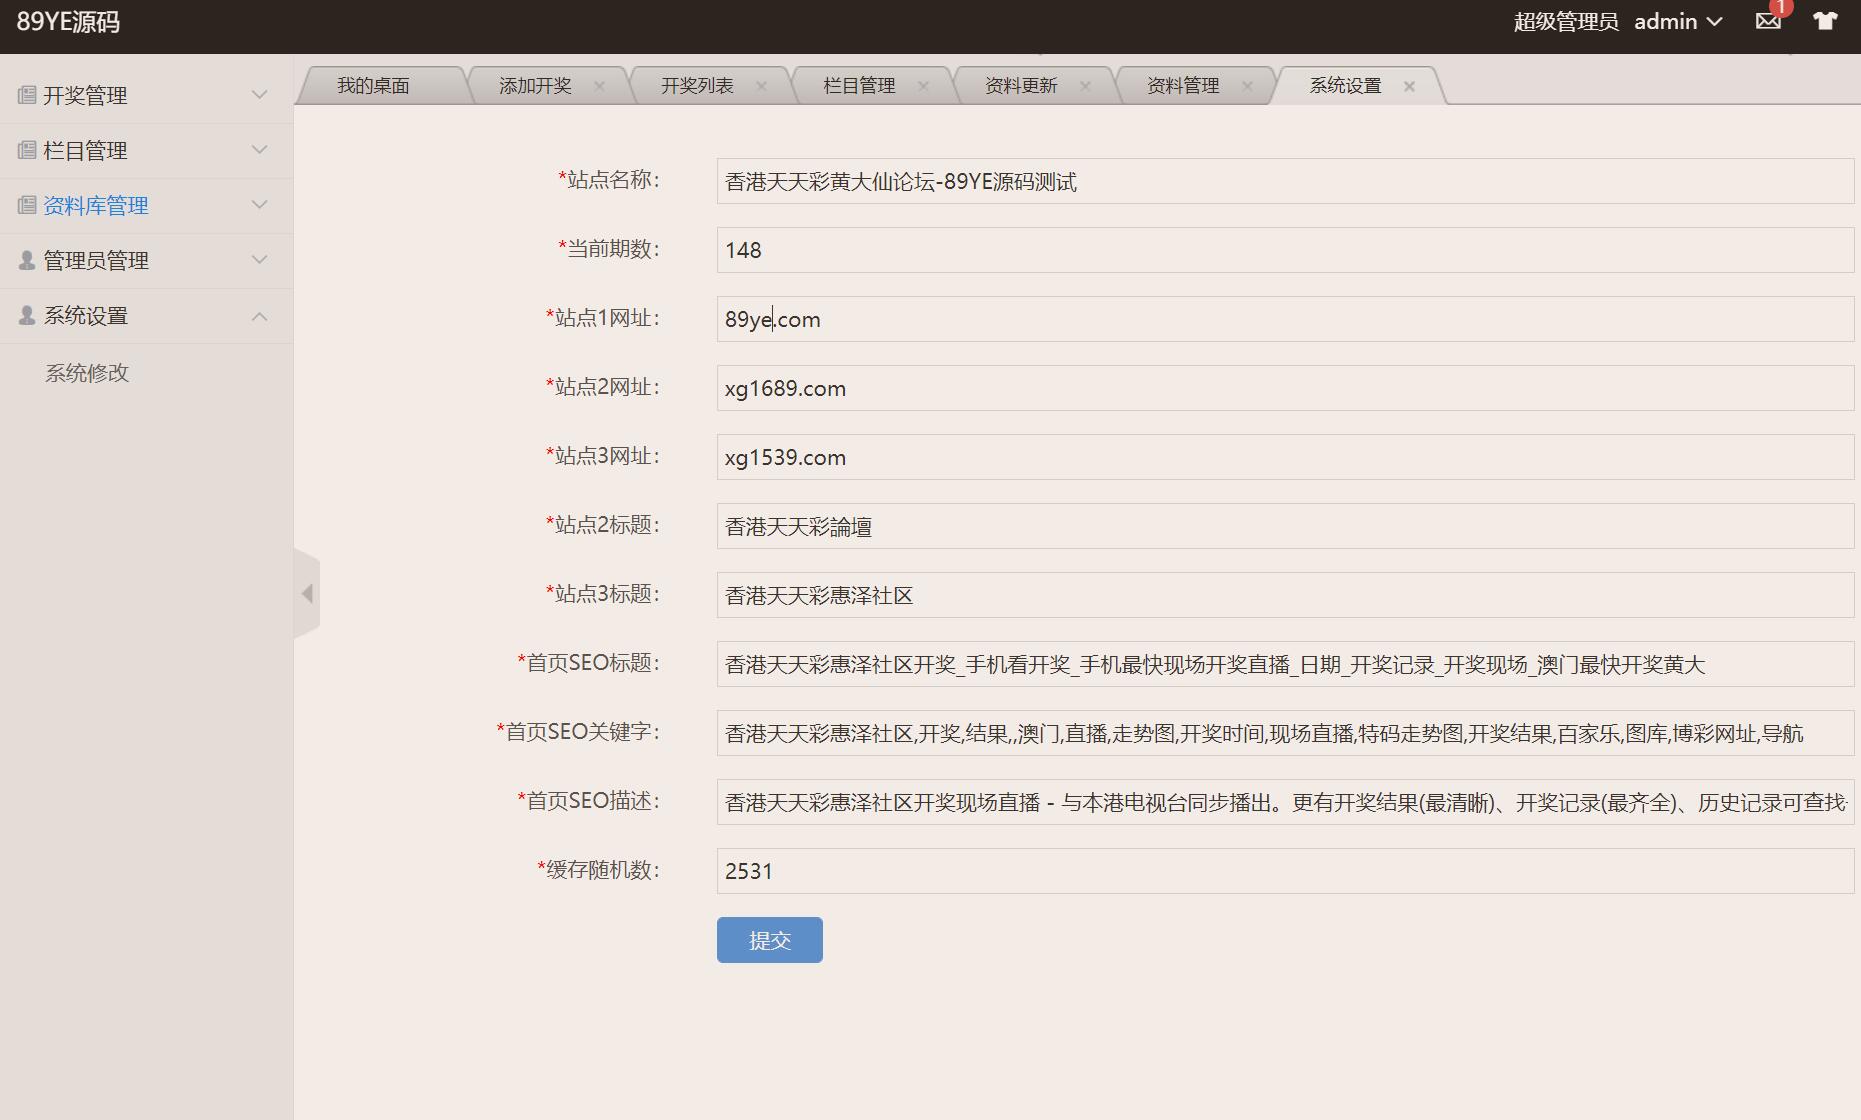Open 管理员管理 in the sidebar
1861x1120 pixels.
[x=96, y=261]
